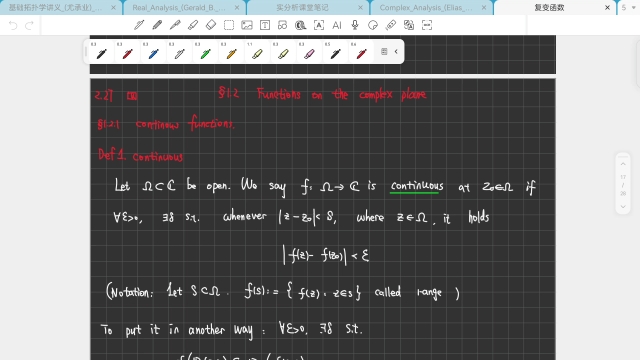Click the 17/28 page indicator
This screenshot has width=640, height=360.
(x=623, y=185)
